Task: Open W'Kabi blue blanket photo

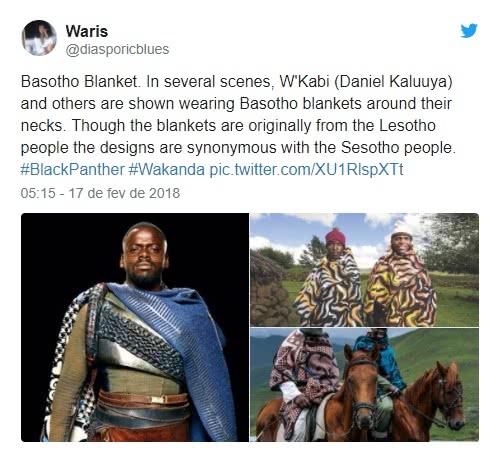Action: [135, 328]
